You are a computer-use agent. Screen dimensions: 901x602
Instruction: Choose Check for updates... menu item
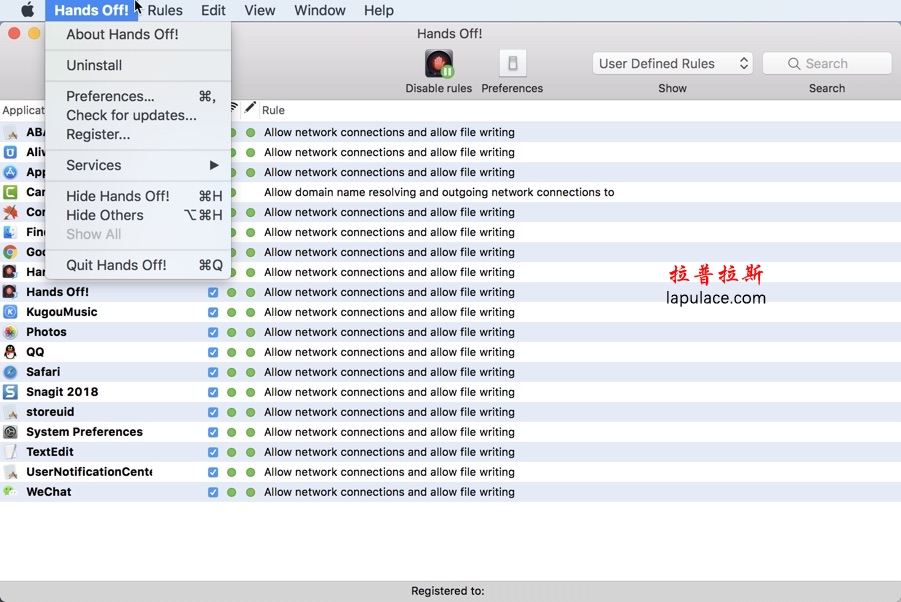coord(131,115)
